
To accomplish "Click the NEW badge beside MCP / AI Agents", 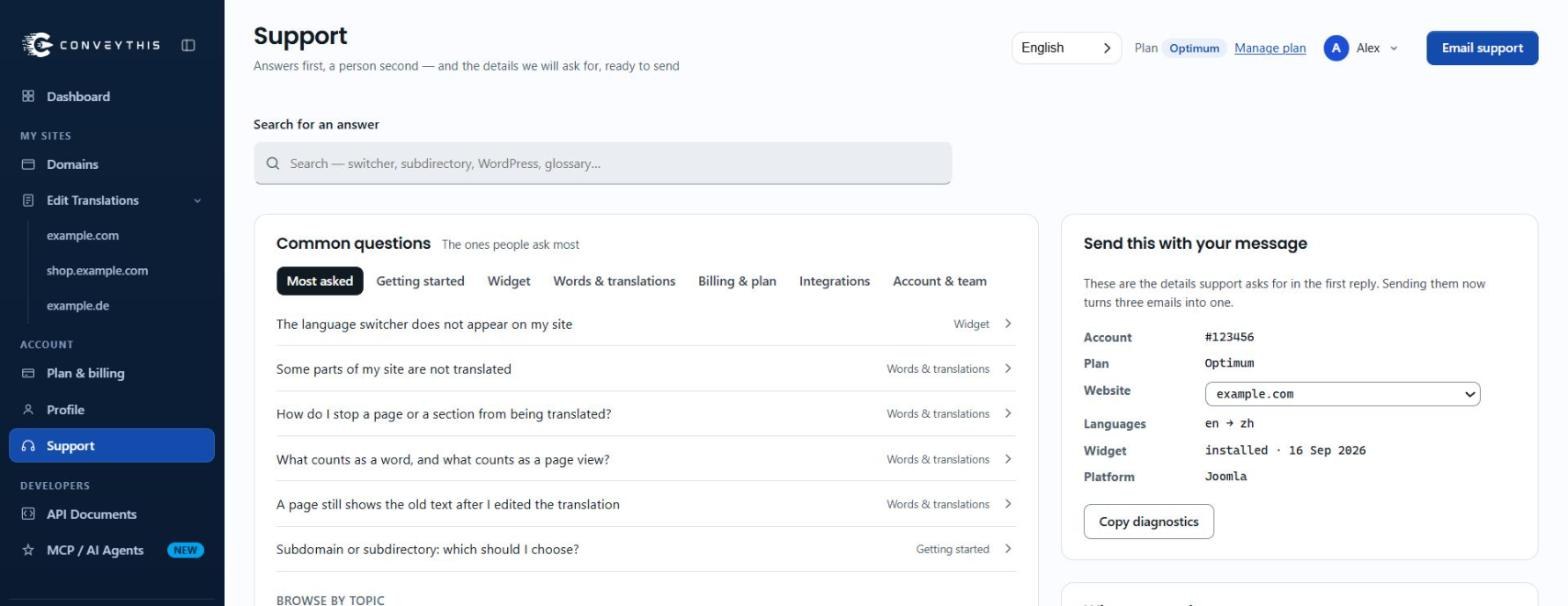I will [x=185, y=550].
